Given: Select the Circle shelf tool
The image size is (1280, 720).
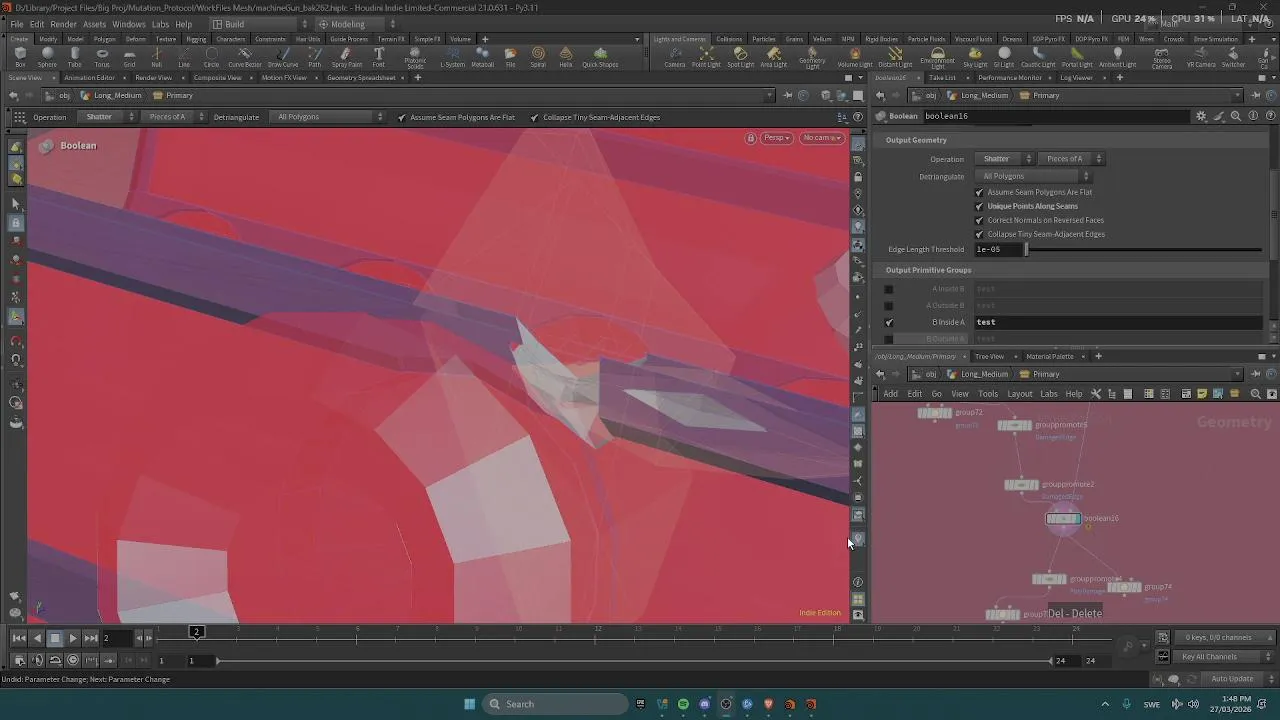Looking at the screenshot, I should click(211, 57).
